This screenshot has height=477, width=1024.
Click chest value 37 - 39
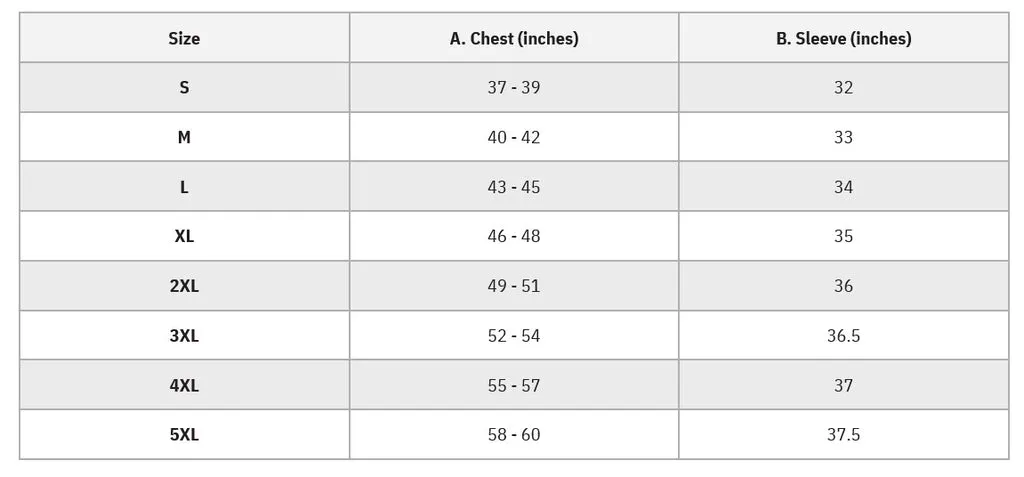pos(514,88)
